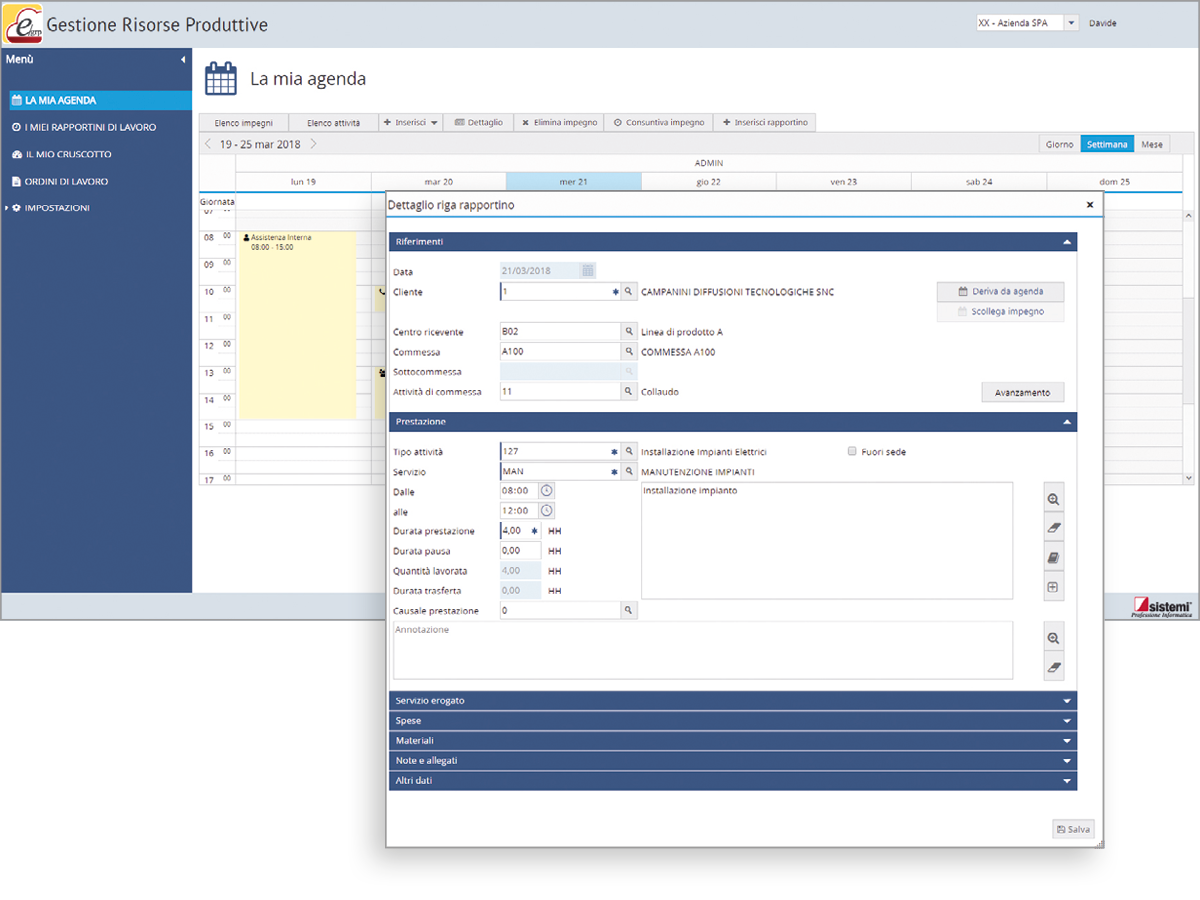Click the eraser icon beside the description box

tap(1052, 528)
